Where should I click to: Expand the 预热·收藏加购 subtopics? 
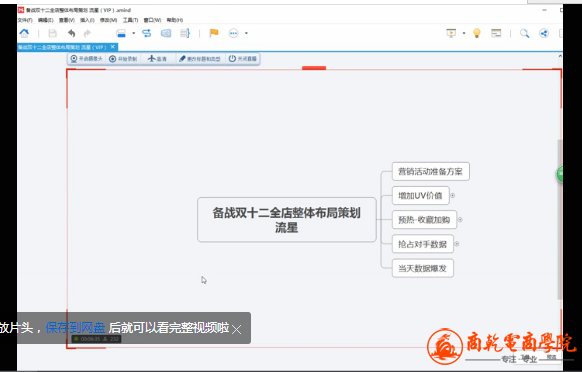pyautogui.click(x=460, y=220)
